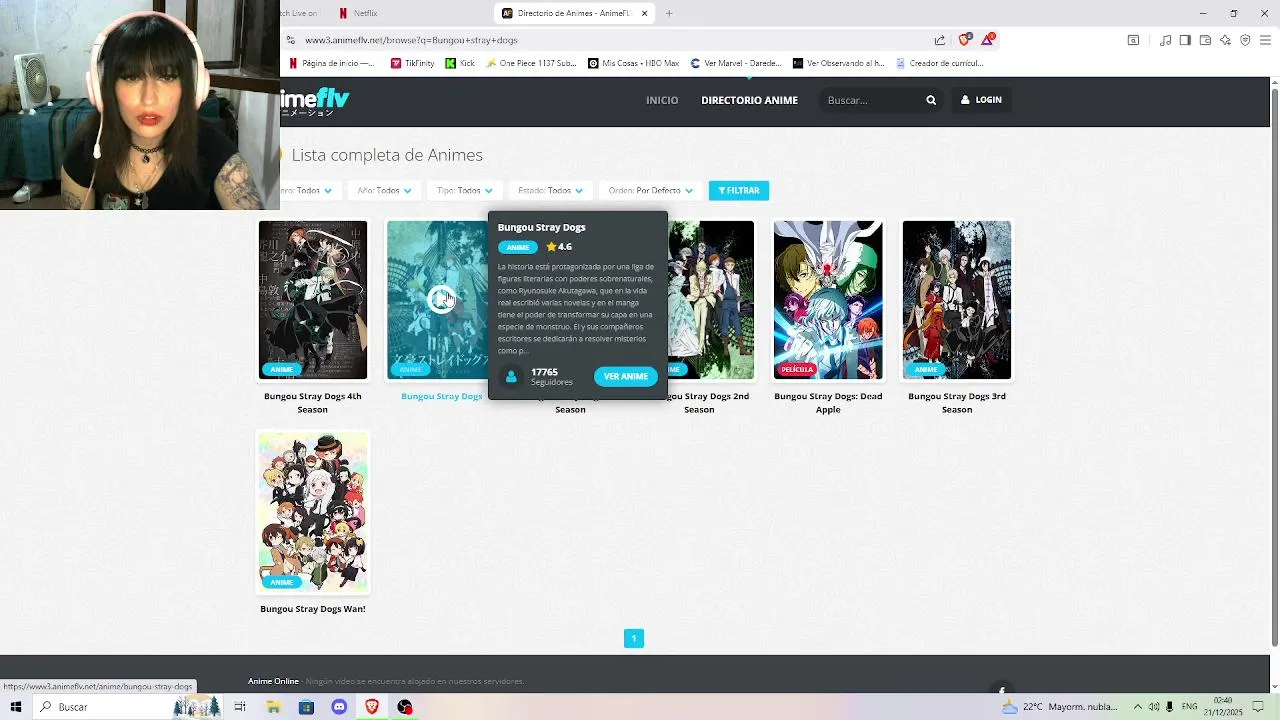Open the Ver Marvel Daredevil bookmark
1280x720 pixels.
tap(736, 63)
